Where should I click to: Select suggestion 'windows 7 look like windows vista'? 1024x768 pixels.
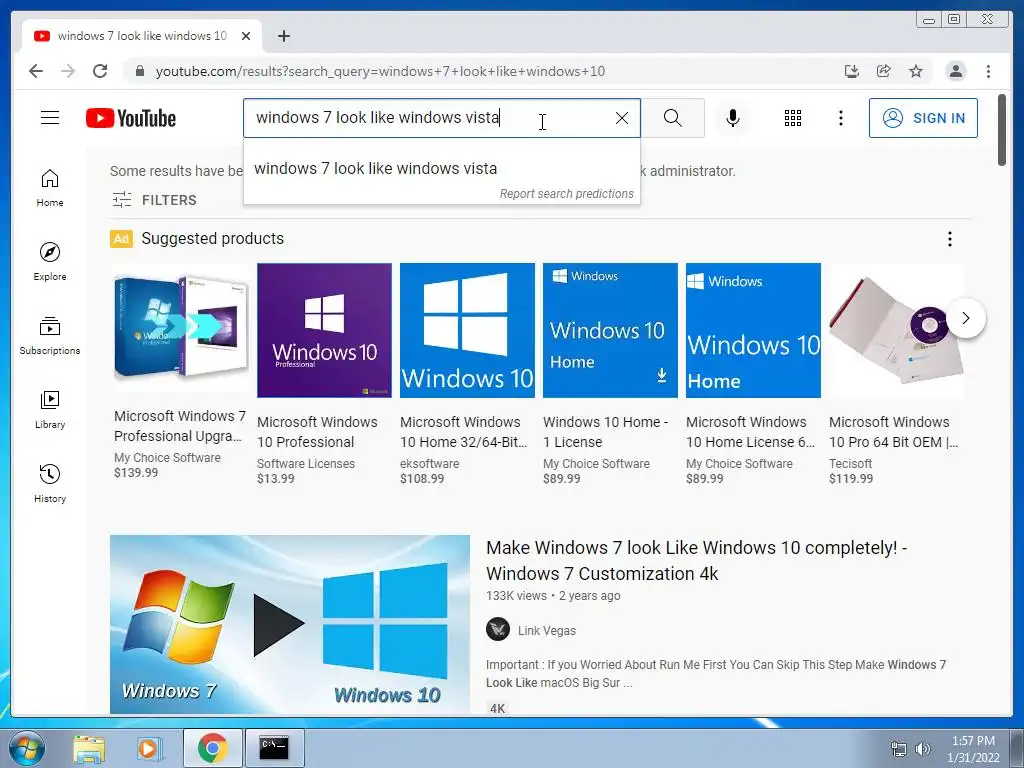tap(441, 168)
